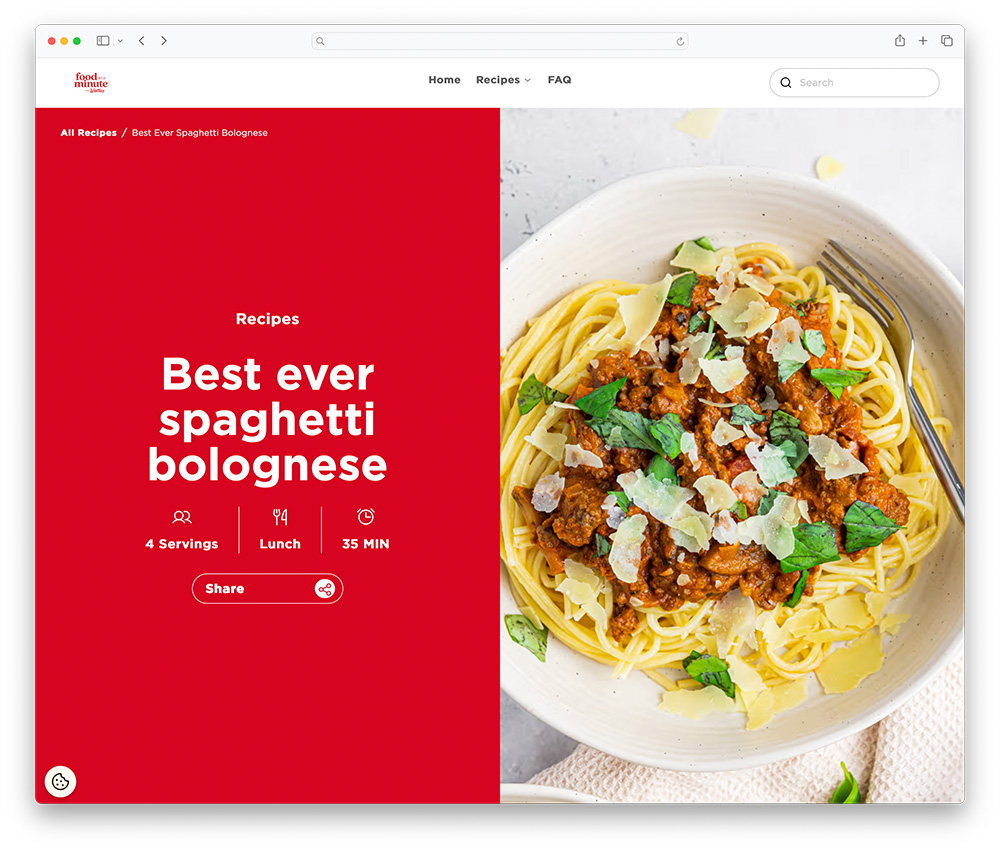Image resolution: width=1000 pixels, height=851 pixels.
Task: Open the Home navigation item
Action: pos(445,80)
